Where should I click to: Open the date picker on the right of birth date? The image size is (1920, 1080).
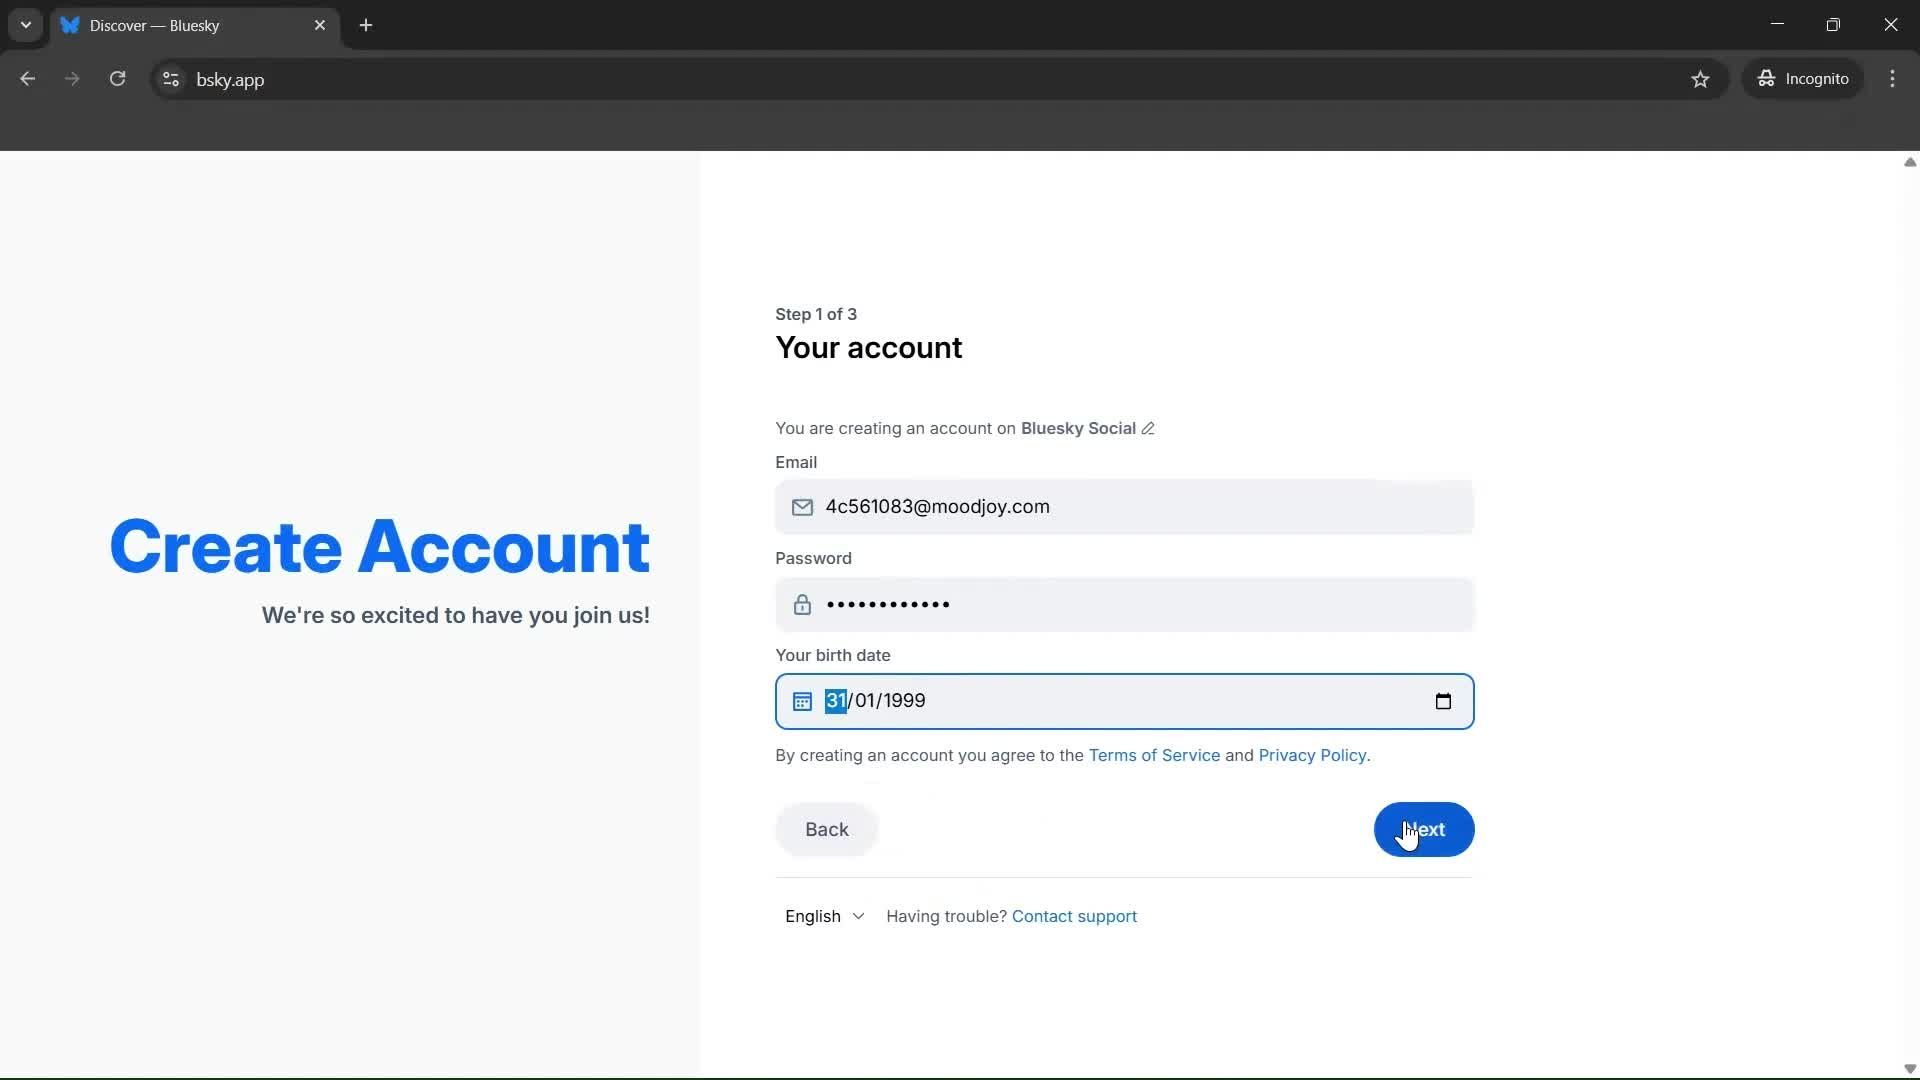[1443, 701]
